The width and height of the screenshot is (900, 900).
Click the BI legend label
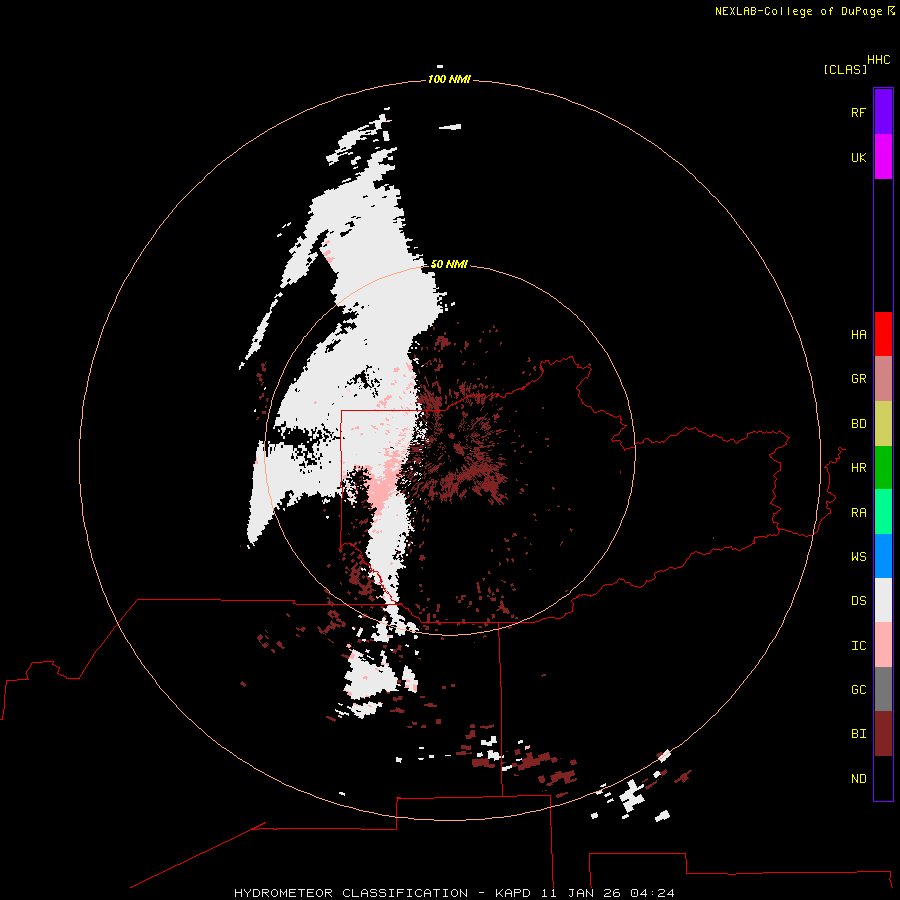click(859, 734)
